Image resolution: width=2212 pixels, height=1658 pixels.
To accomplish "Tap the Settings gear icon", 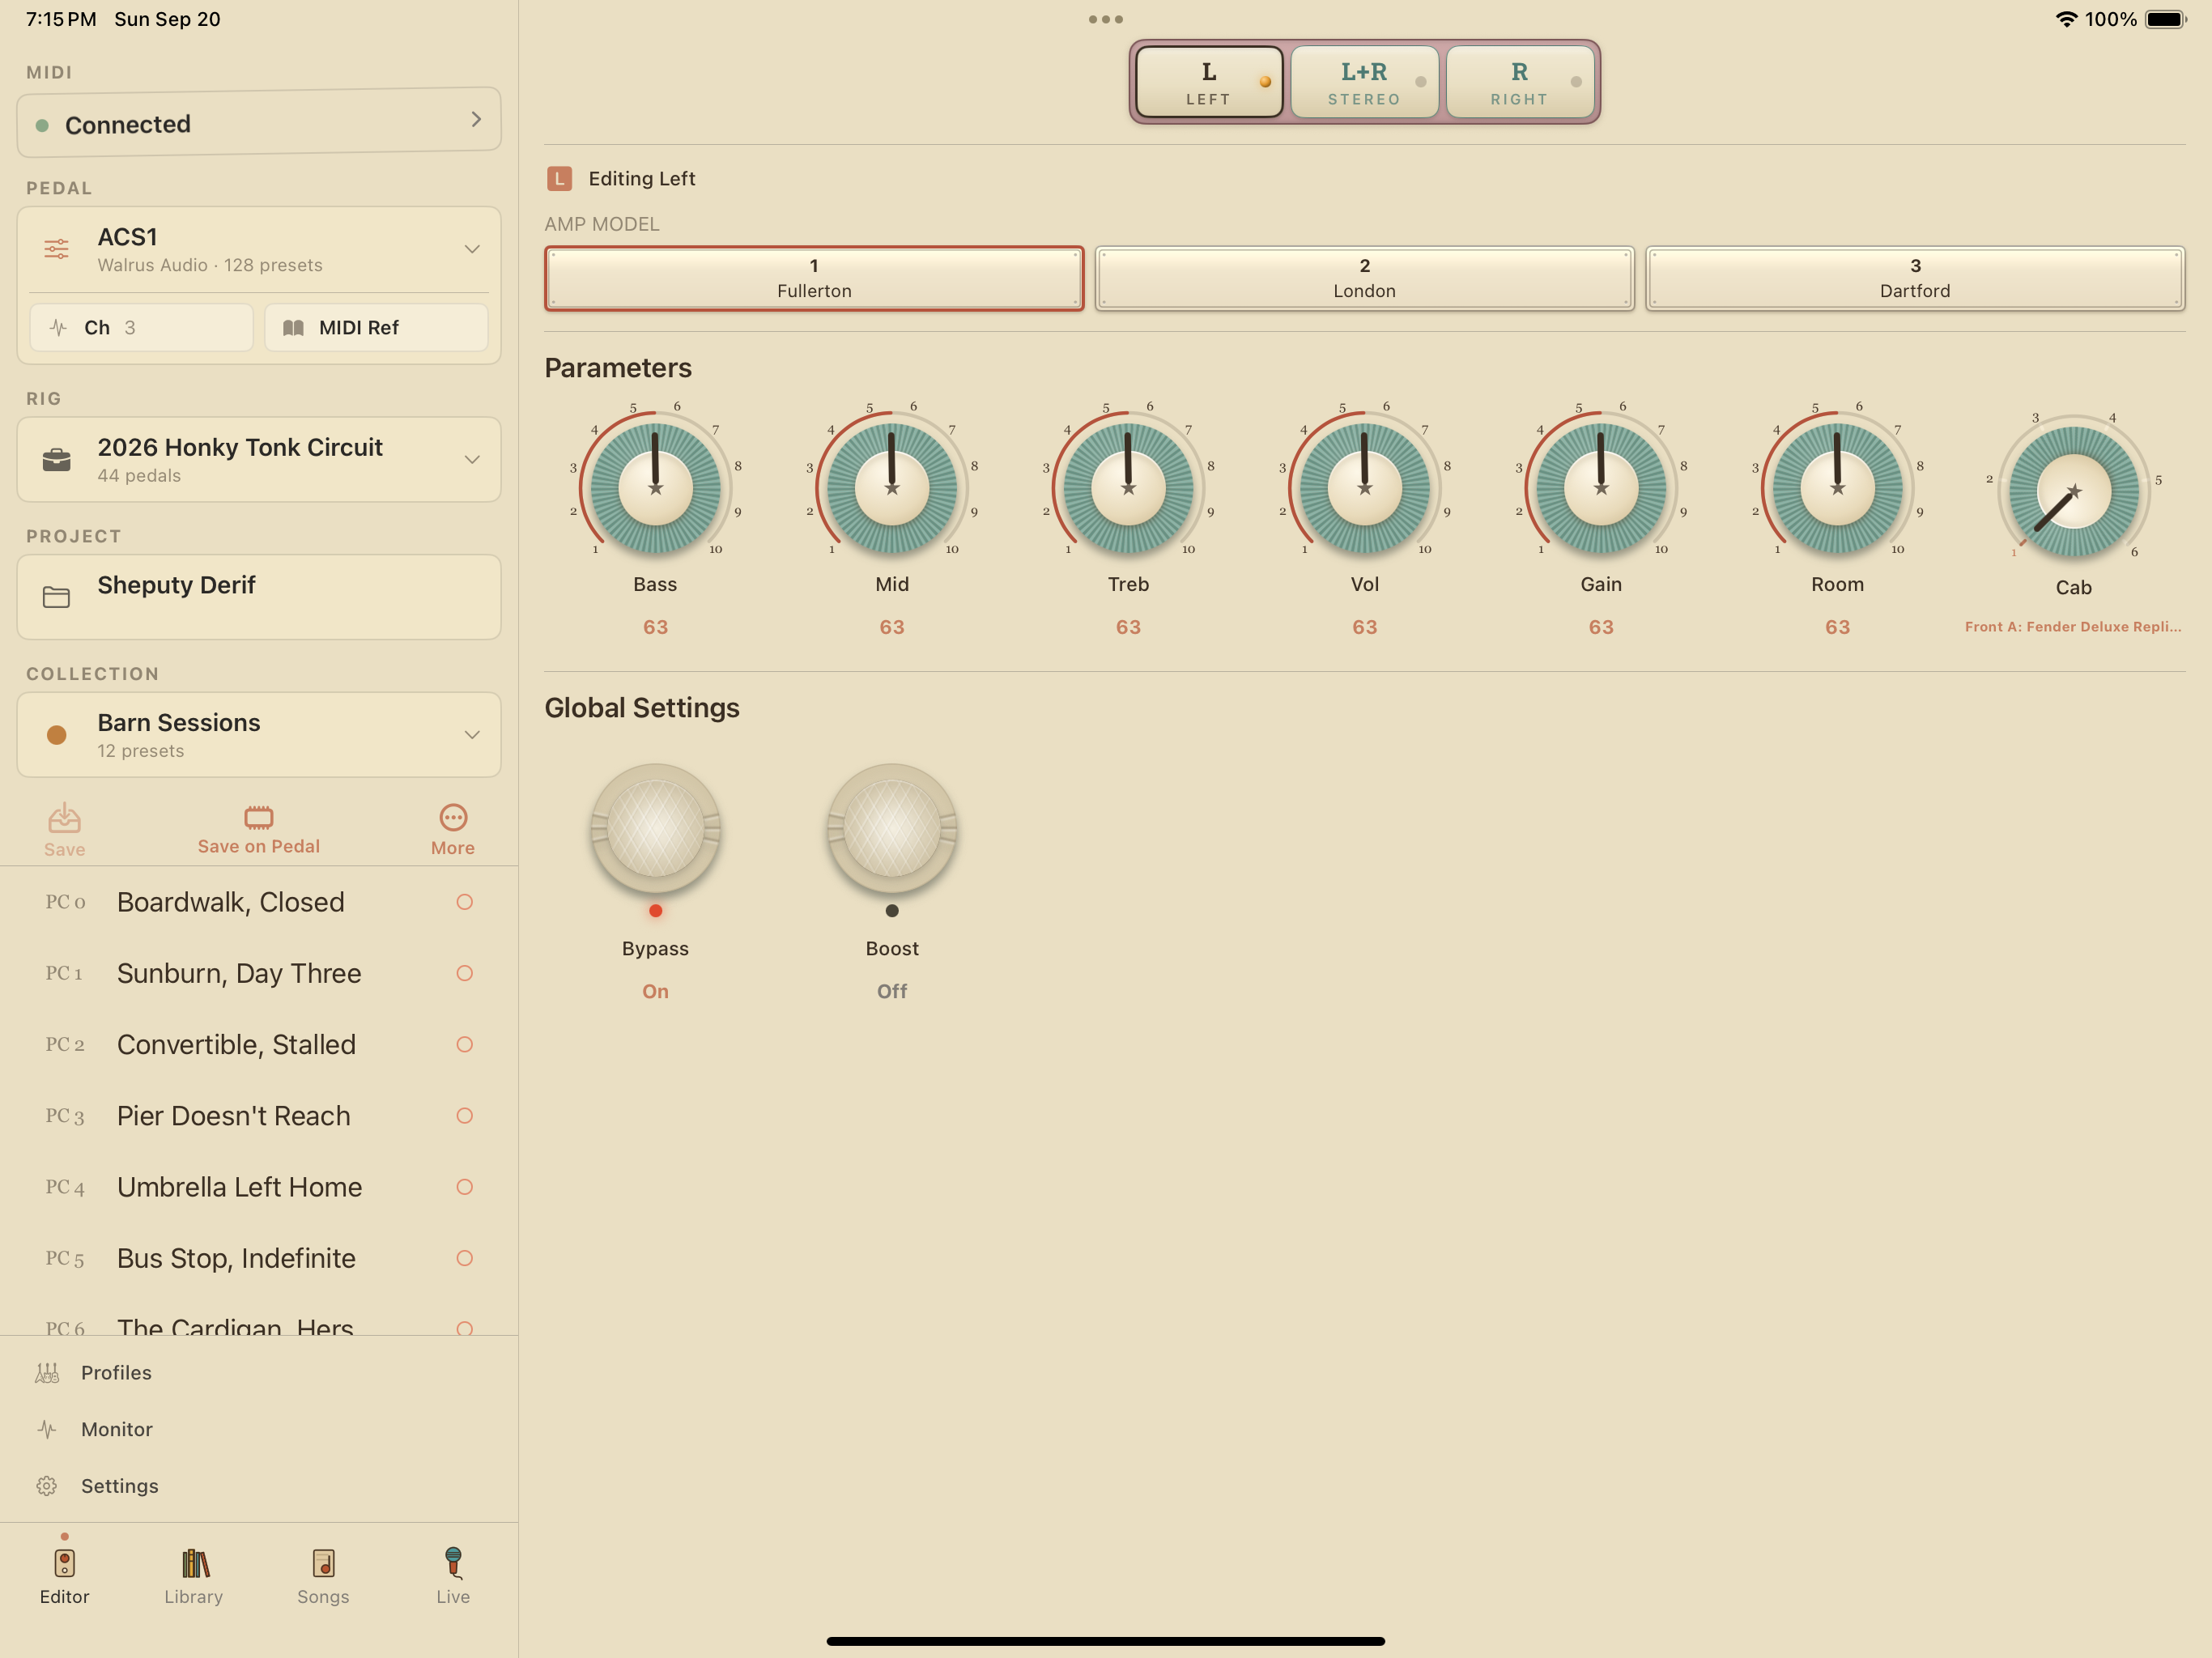I will click(47, 1486).
